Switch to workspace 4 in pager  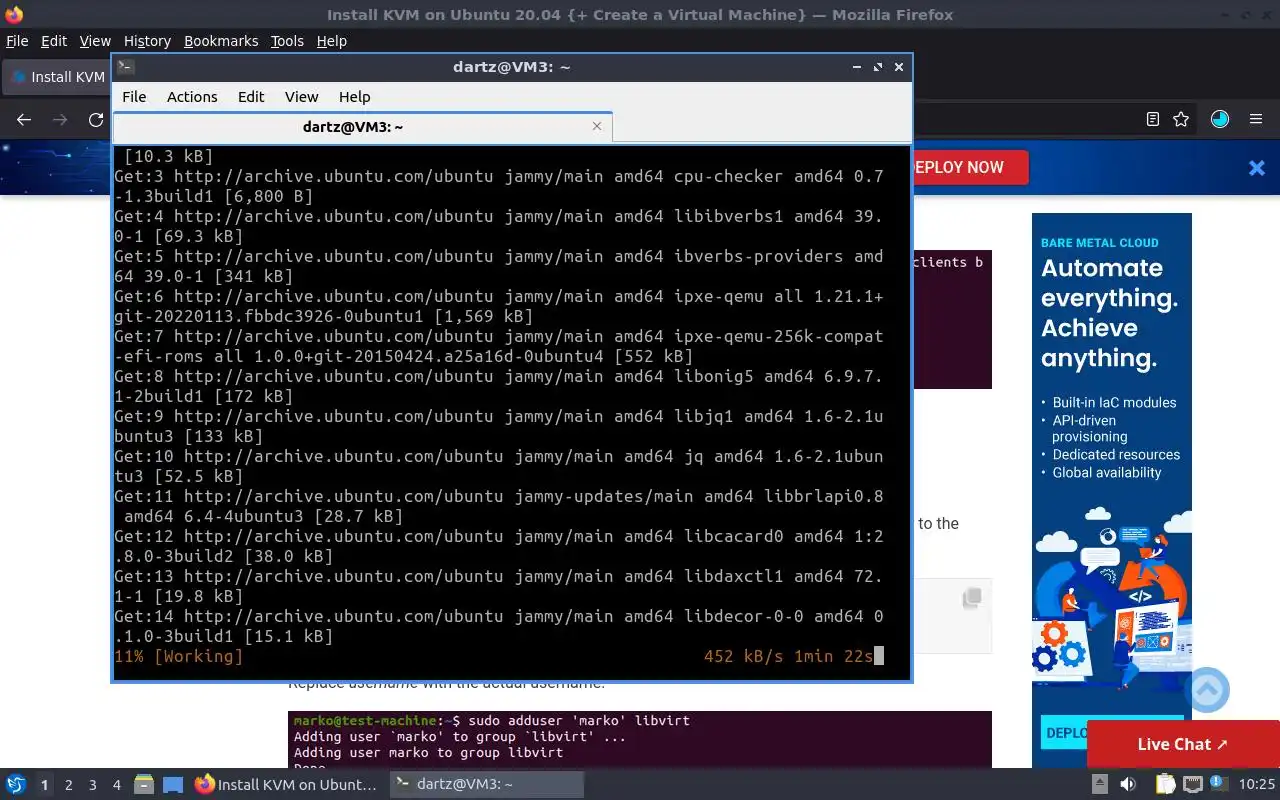116,785
